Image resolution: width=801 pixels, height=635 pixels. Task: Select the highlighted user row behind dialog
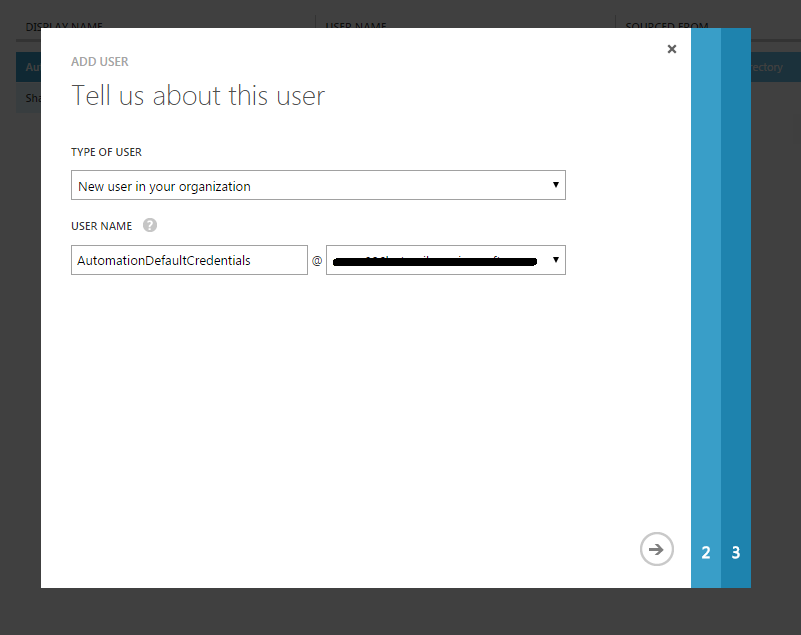pos(28,67)
